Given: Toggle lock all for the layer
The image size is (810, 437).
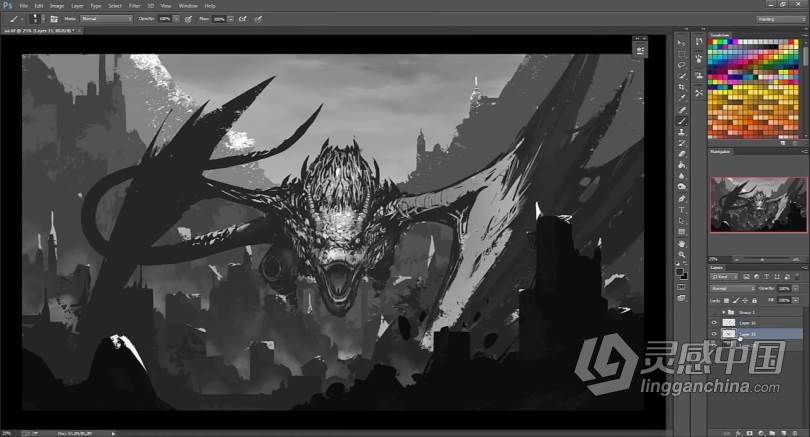Looking at the screenshot, I should point(754,301).
